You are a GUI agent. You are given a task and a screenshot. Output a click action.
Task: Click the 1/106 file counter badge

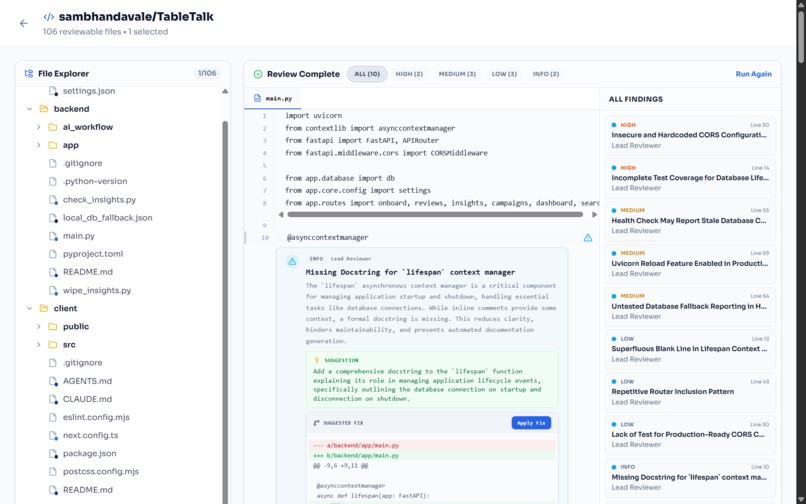coord(207,74)
